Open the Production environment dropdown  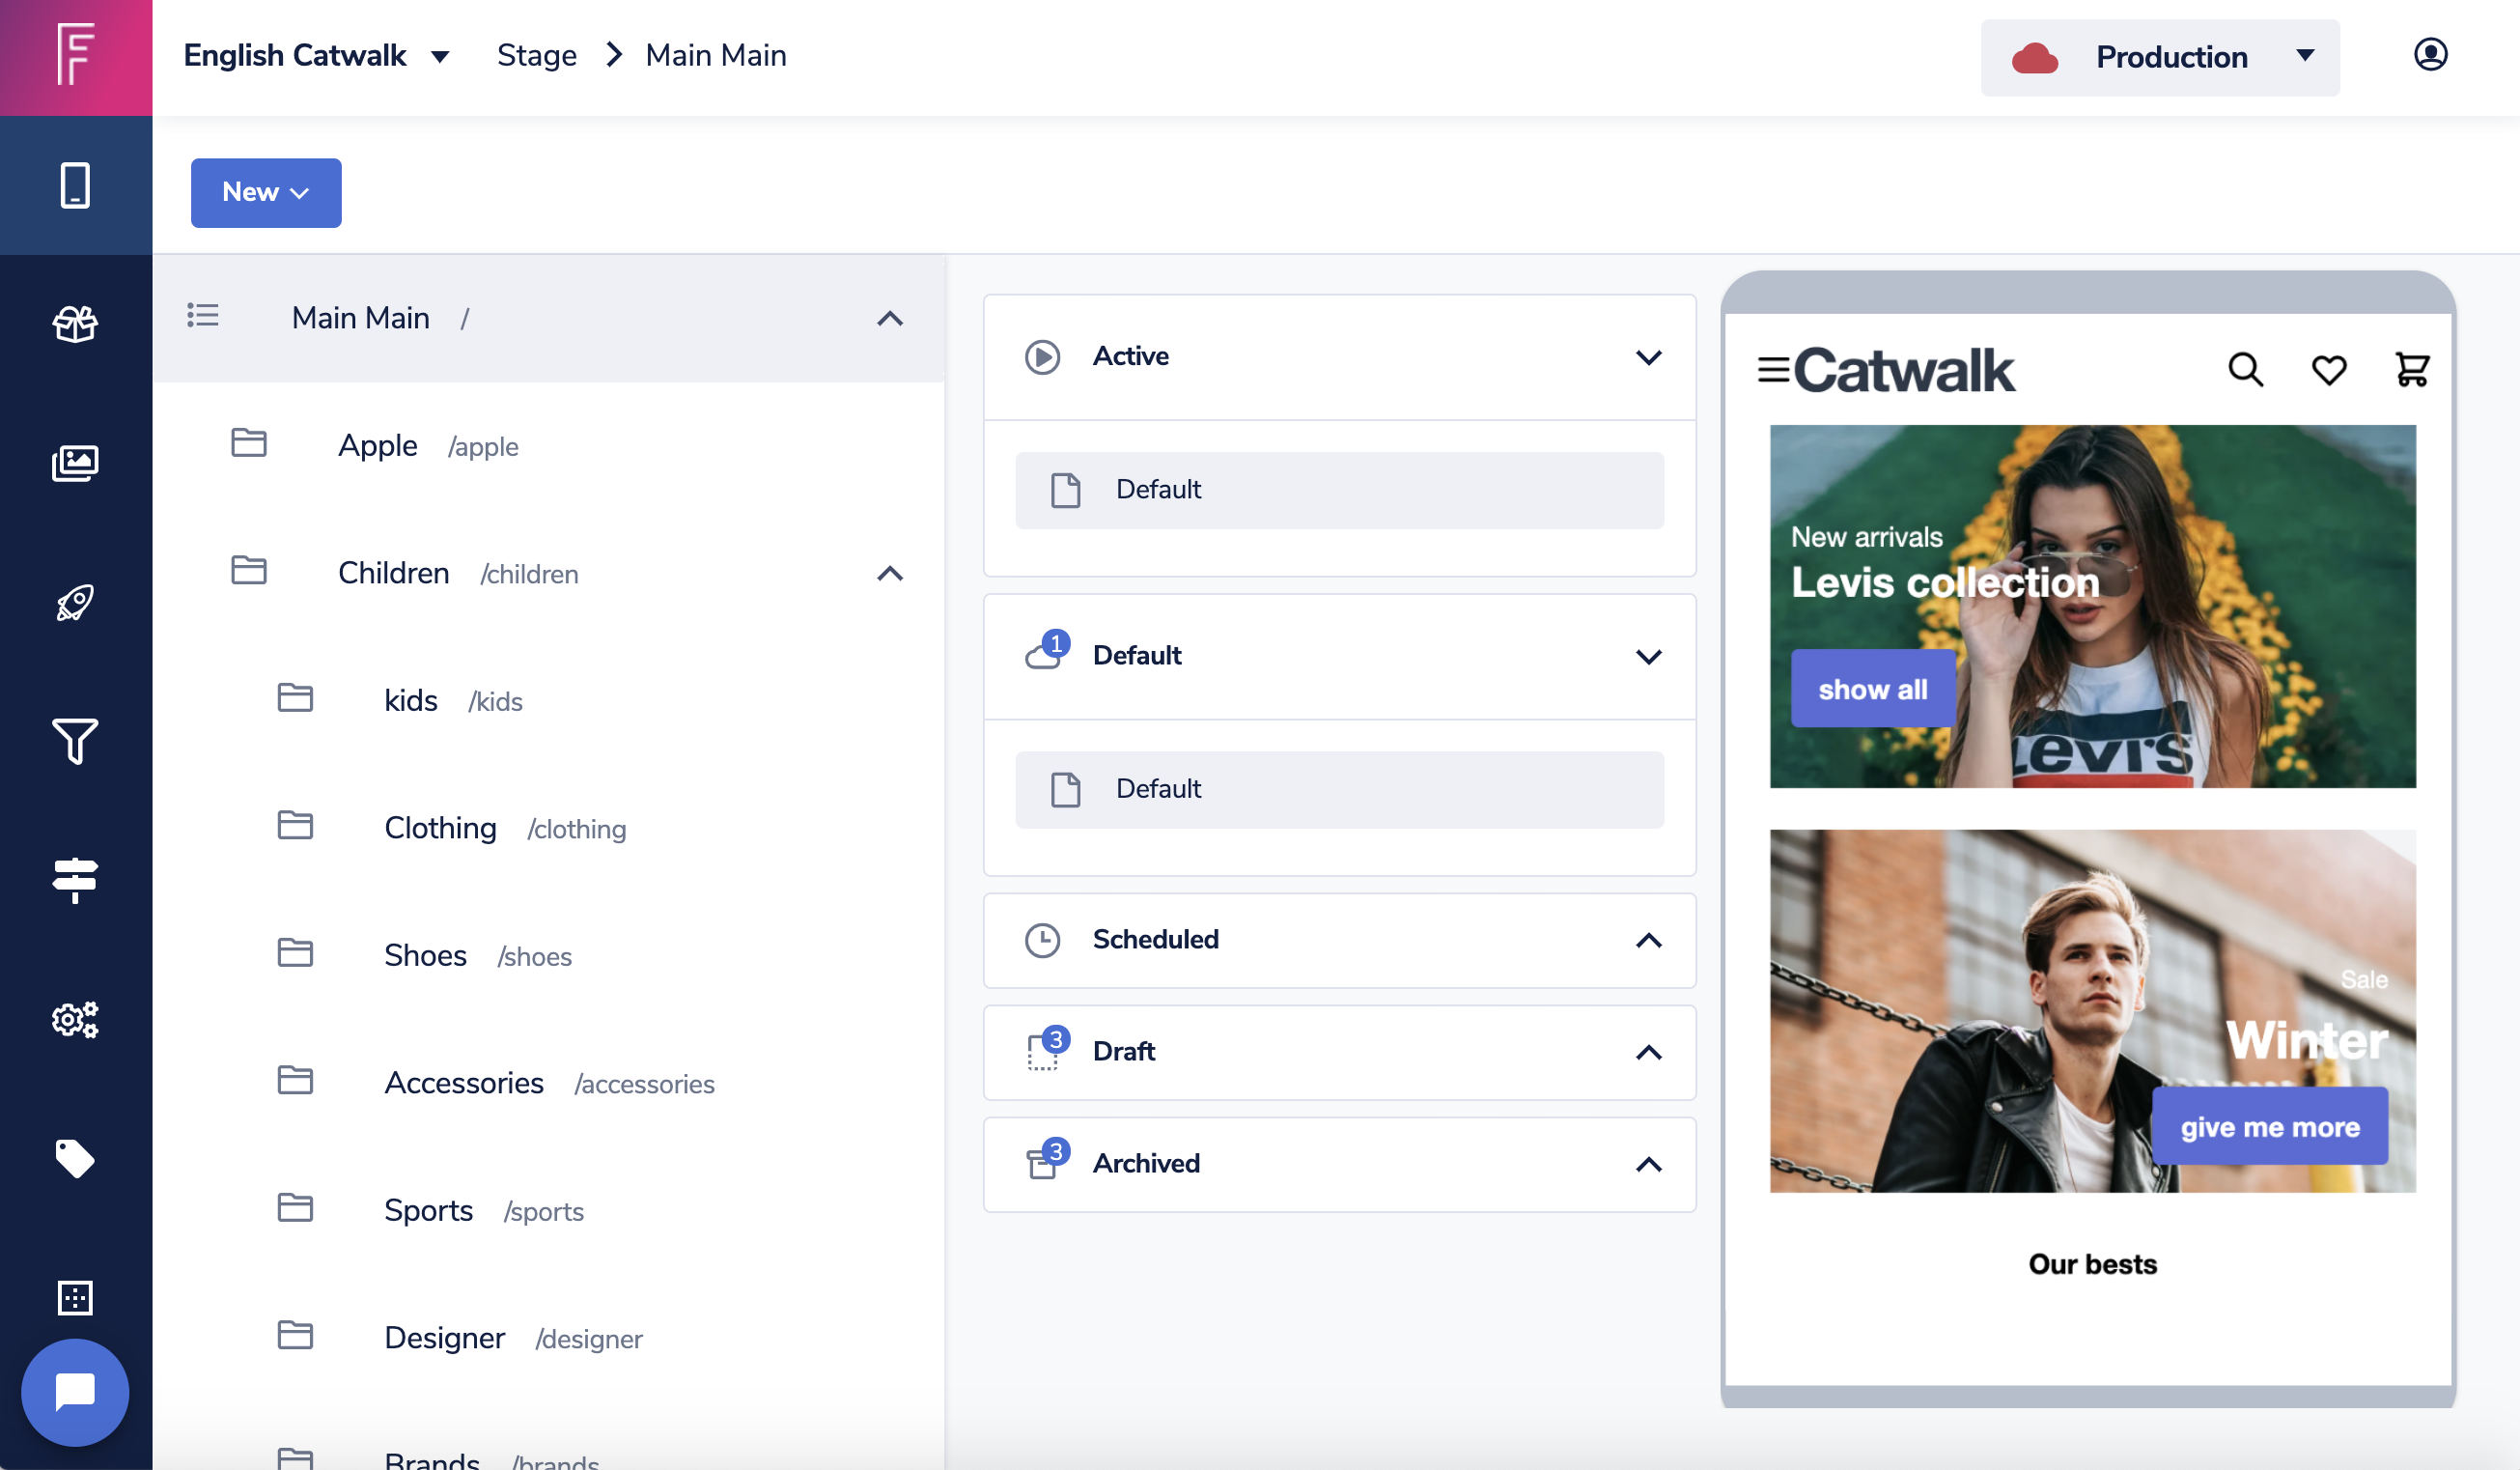(2159, 57)
